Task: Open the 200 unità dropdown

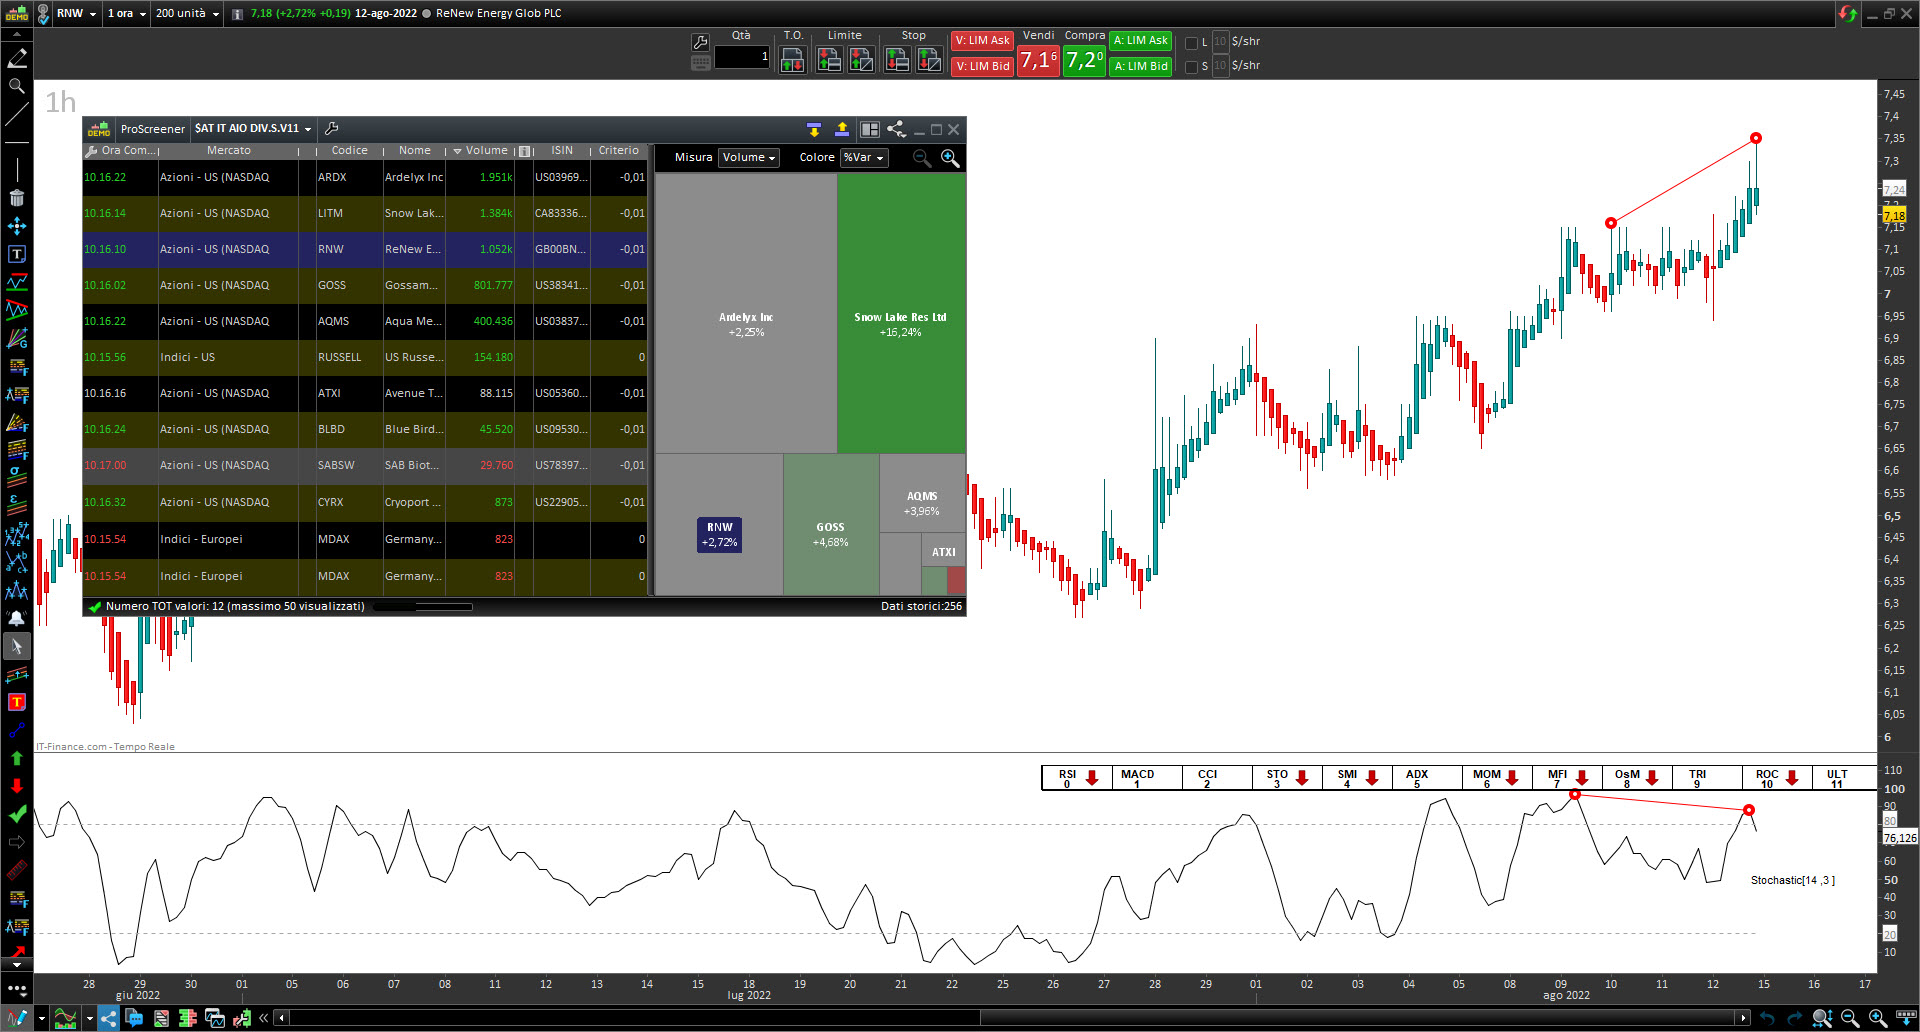Action: click(187, 14)
